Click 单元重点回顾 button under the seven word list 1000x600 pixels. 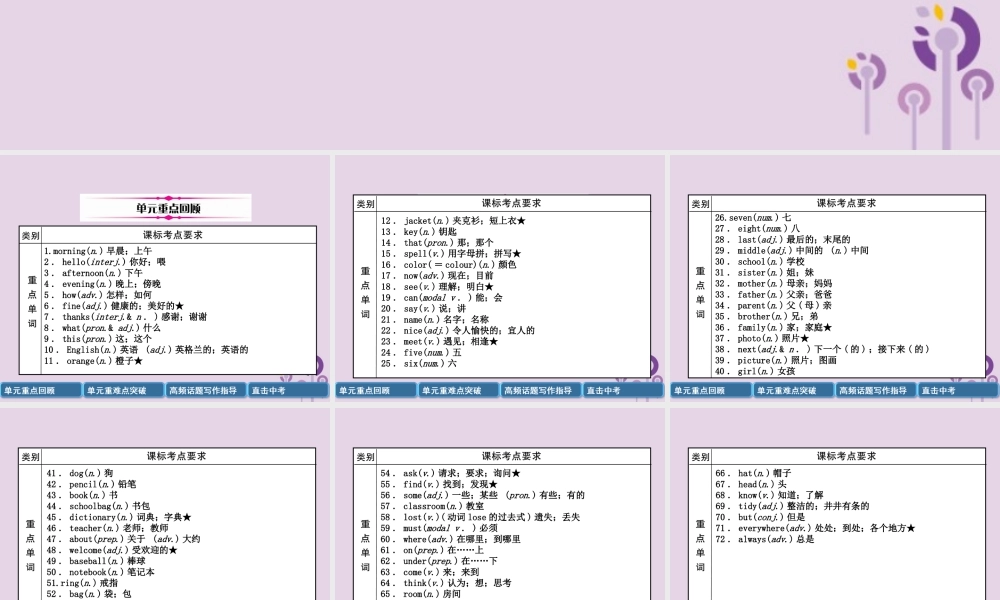click(x=711, y=390)
